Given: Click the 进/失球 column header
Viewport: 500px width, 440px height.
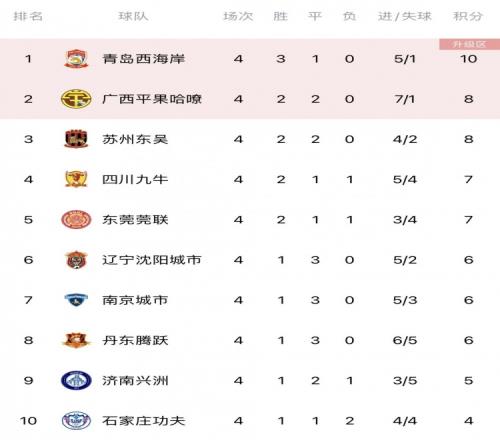Looking at the screenshot, I should click(405, 16).
